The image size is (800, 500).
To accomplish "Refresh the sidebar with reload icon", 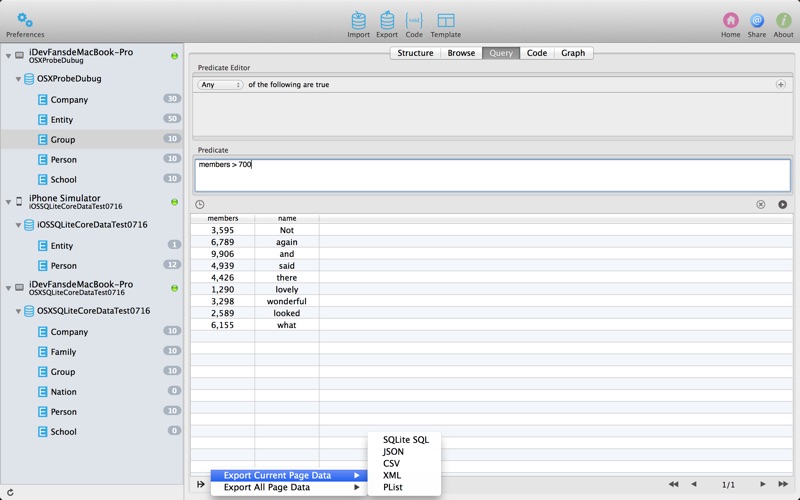I will coord(10,492).
